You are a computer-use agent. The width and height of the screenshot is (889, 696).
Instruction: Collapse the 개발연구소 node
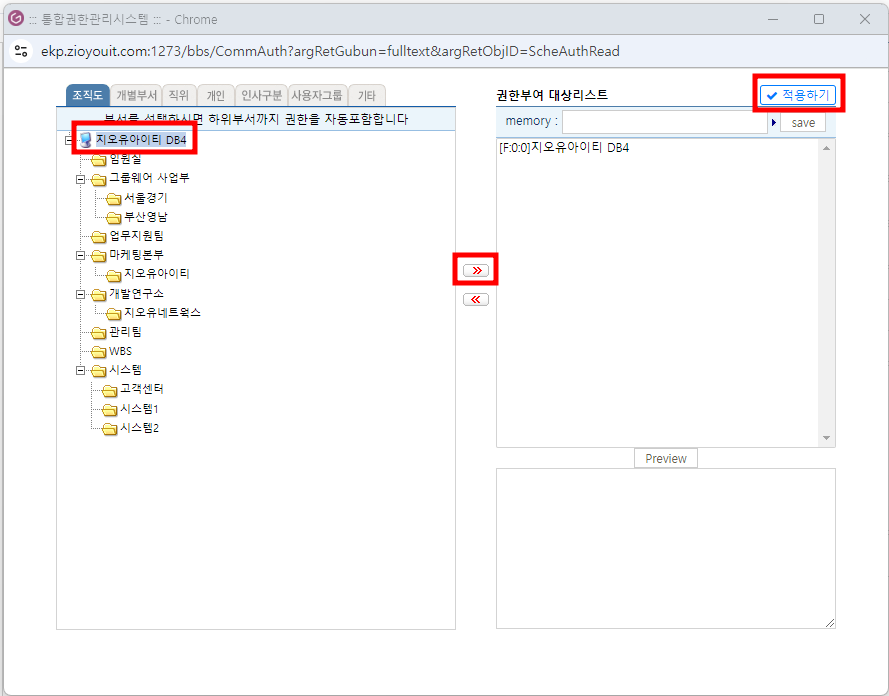pyautogui.click(x=81, y=294)
